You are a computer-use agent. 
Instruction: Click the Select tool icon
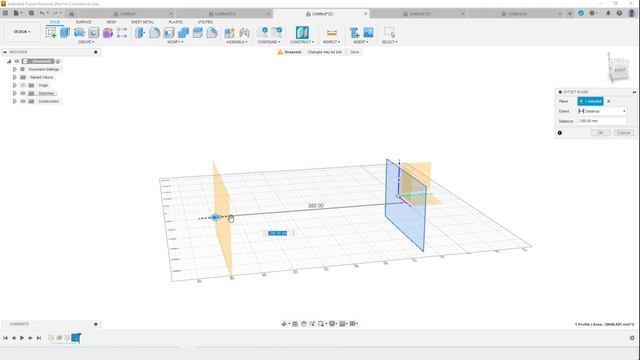point(389,33)
